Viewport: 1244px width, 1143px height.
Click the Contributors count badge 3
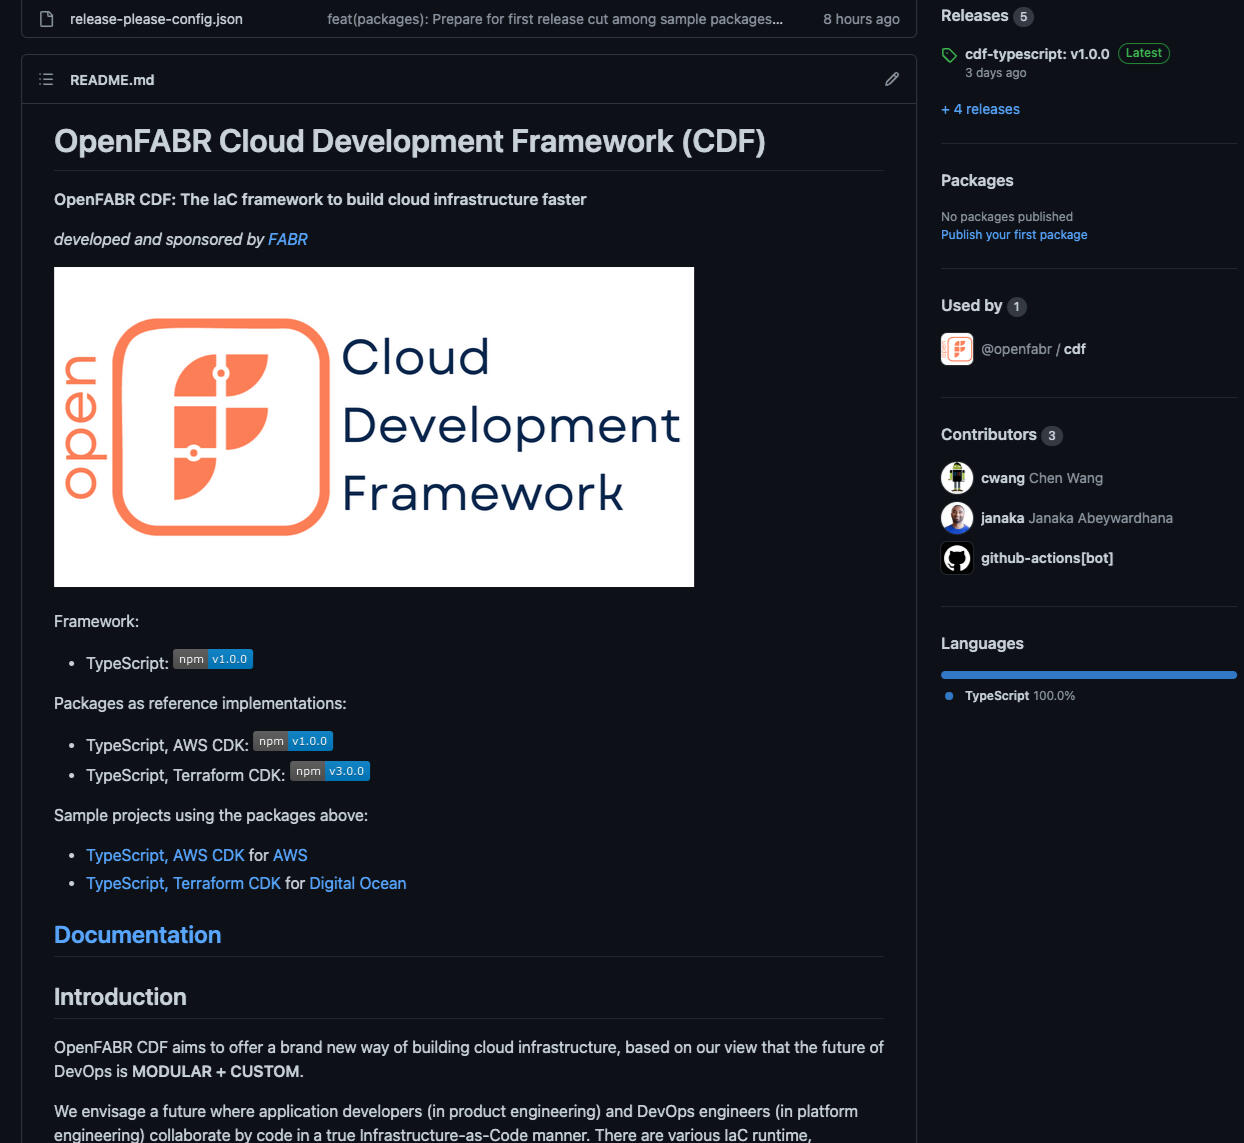1051,436
